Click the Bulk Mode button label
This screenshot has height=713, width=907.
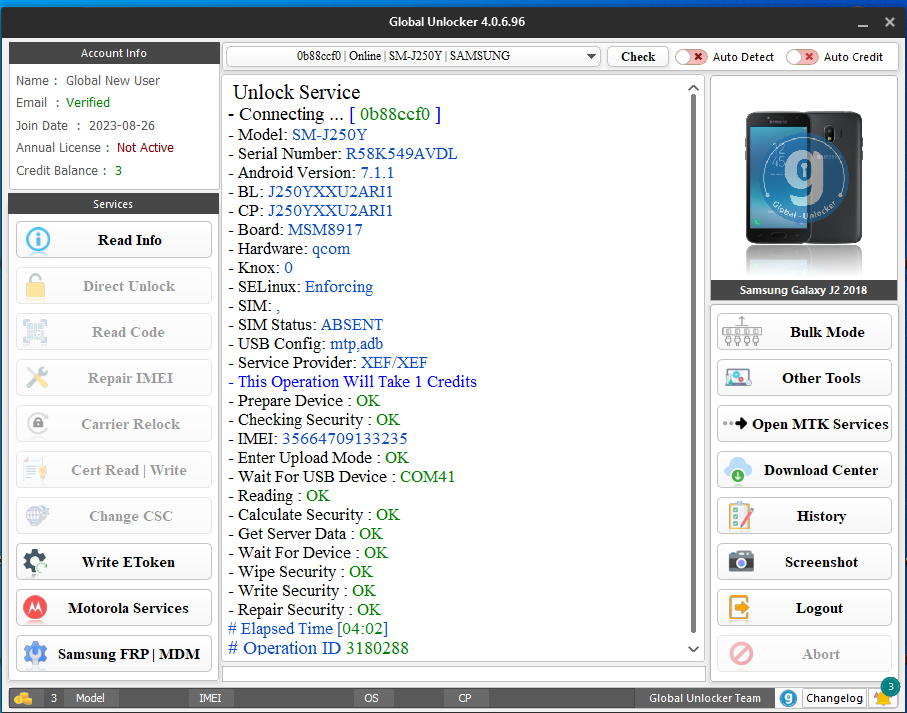coord(827,332)
